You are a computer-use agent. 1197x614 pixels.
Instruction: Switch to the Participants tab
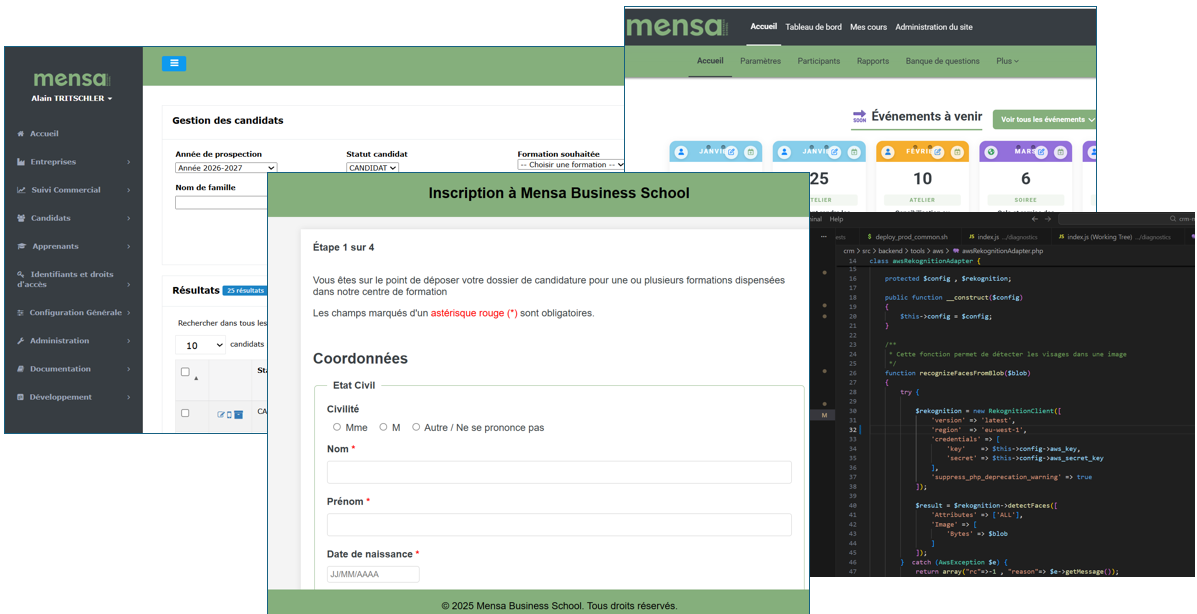(818, 61)
